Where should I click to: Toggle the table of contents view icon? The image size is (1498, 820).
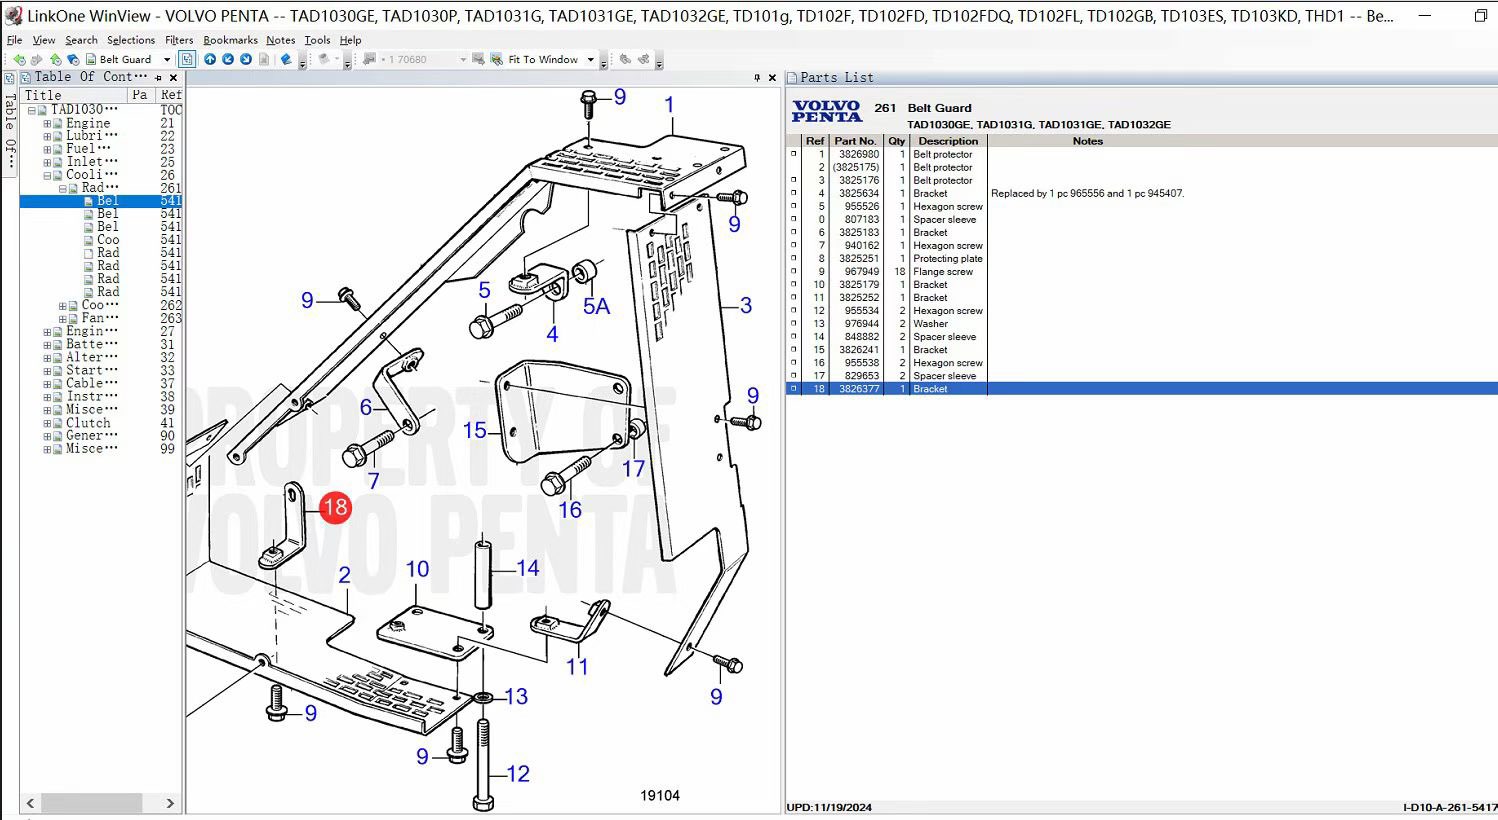coord(187,60)
